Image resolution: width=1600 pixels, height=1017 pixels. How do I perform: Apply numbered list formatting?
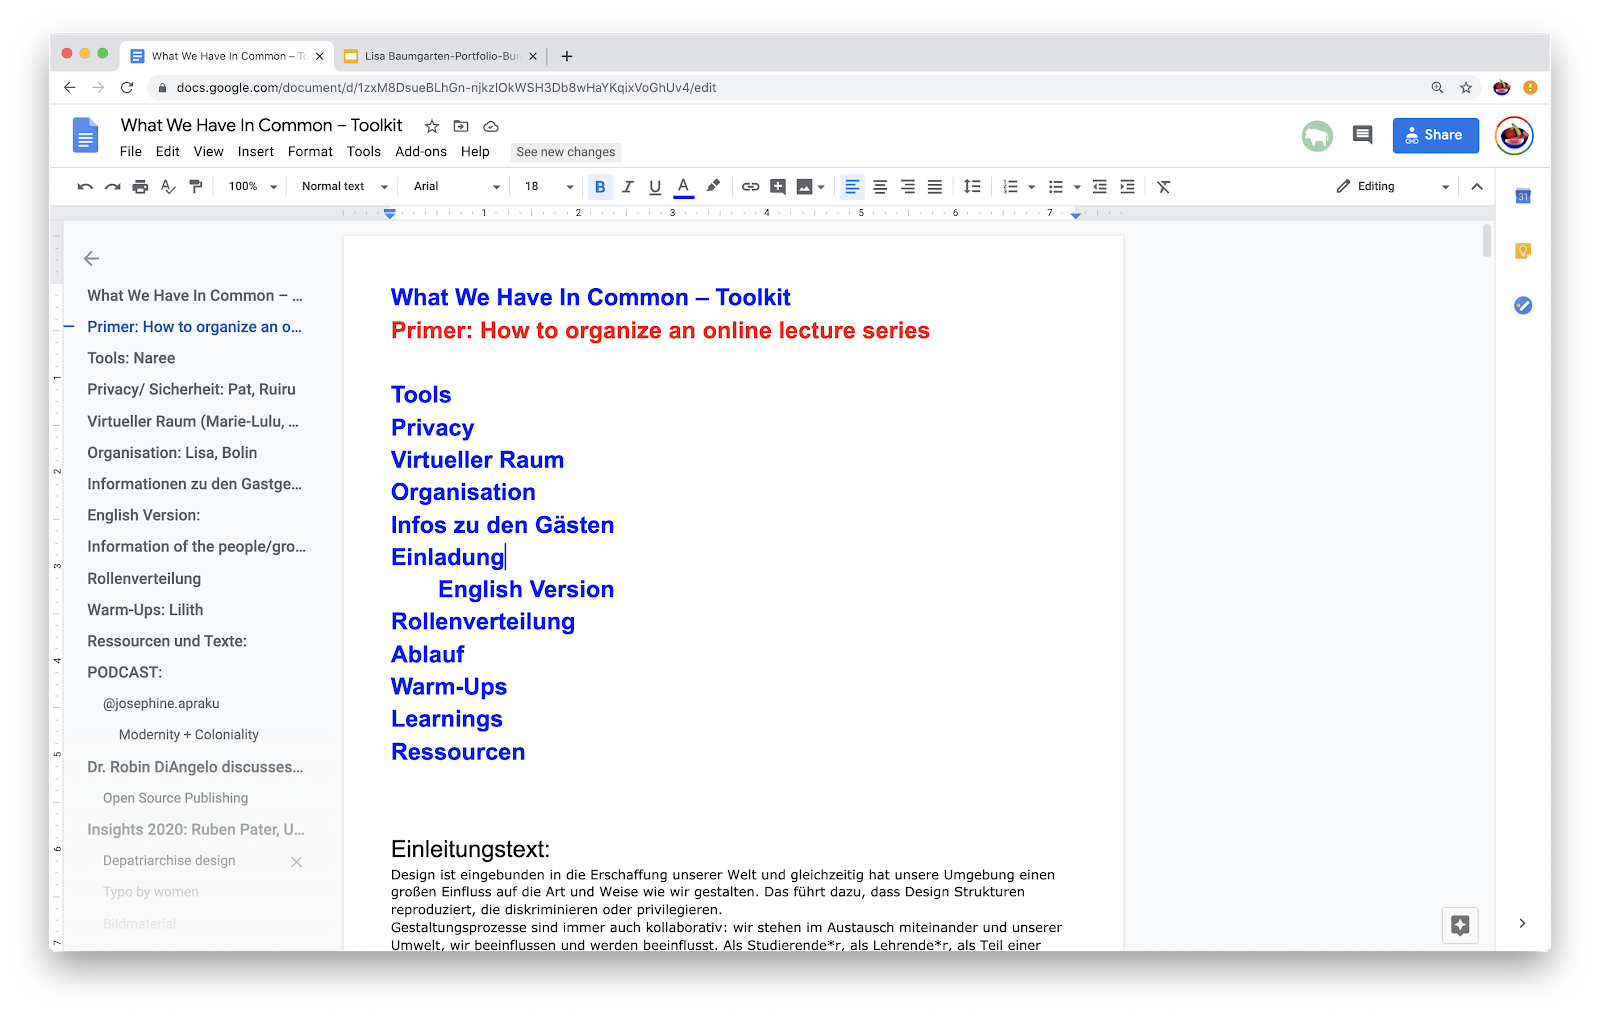click(x=1011, y=187)
